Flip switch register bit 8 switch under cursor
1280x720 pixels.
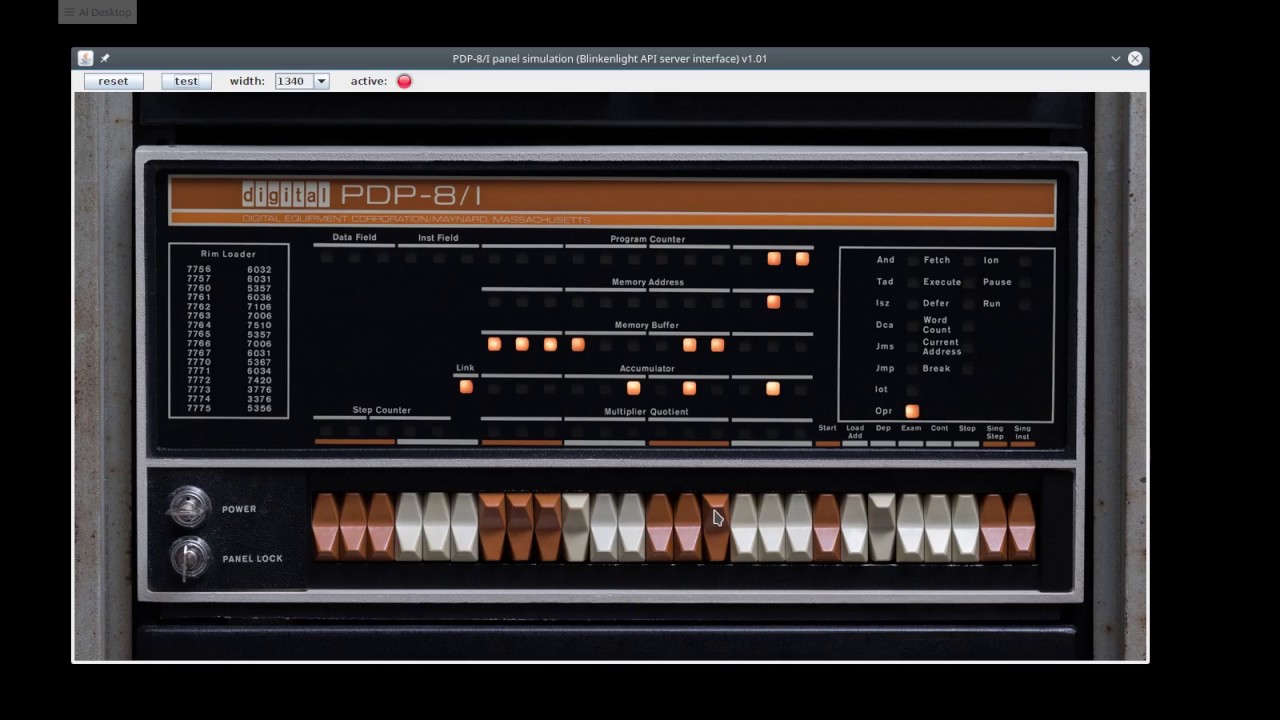tap(716, 526)
